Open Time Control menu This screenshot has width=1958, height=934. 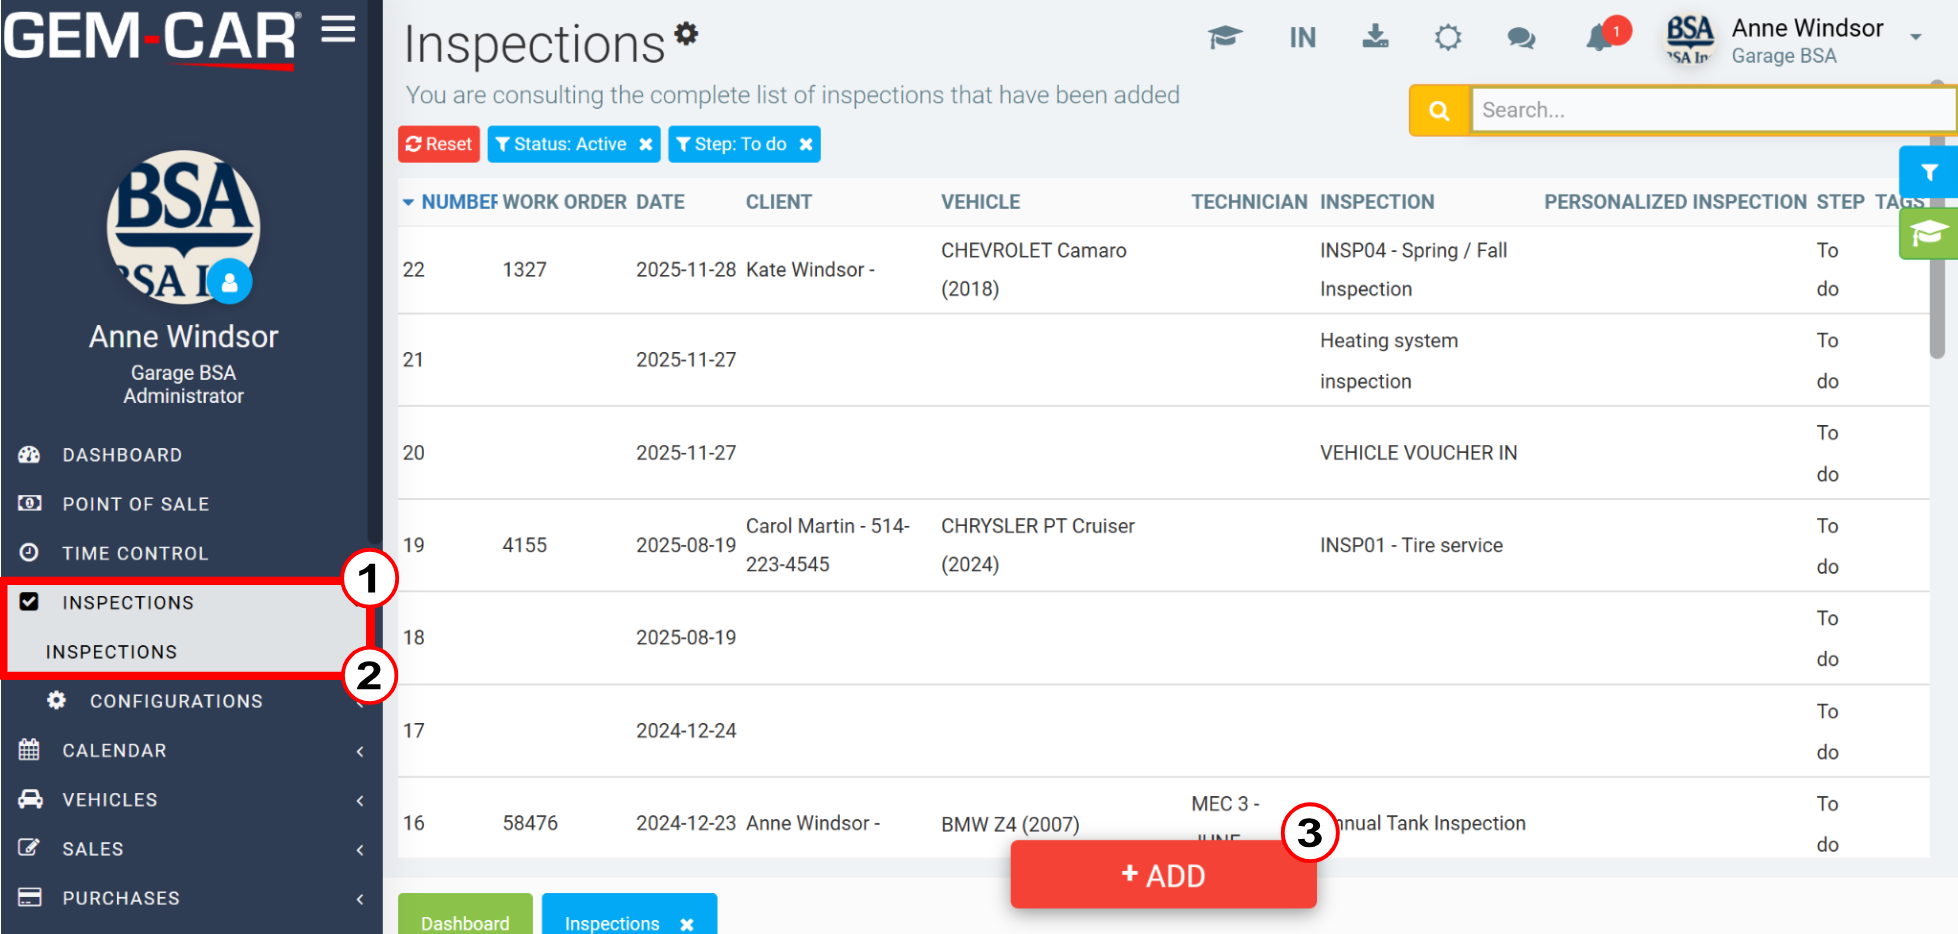pos(135,553)
